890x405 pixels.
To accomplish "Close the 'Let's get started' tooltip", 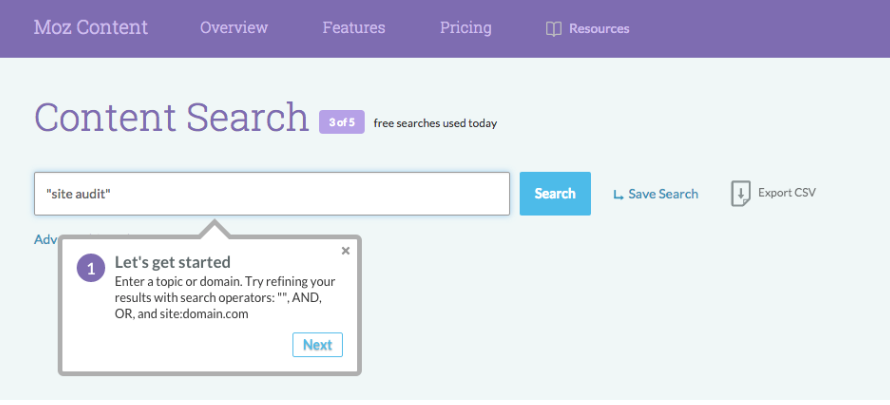I will pos(346,251).
